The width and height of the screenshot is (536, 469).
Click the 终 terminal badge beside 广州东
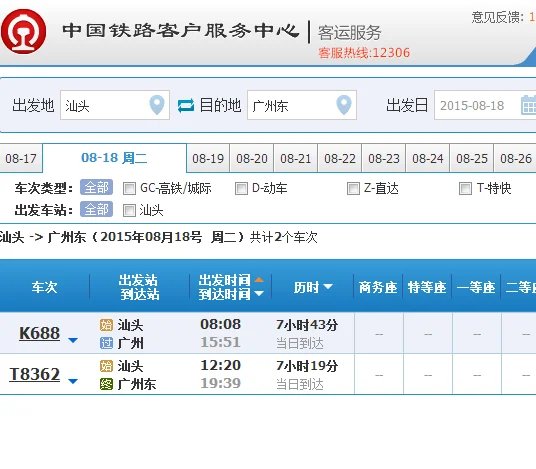[x=106, y=384]
